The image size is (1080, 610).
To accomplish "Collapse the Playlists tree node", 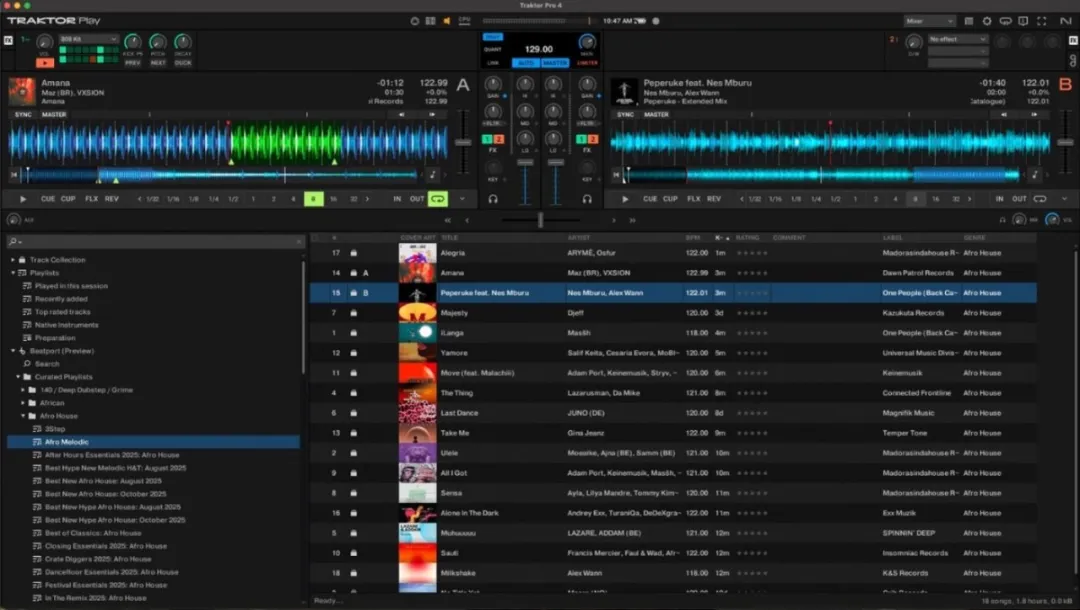I will (x=13, y=273).
